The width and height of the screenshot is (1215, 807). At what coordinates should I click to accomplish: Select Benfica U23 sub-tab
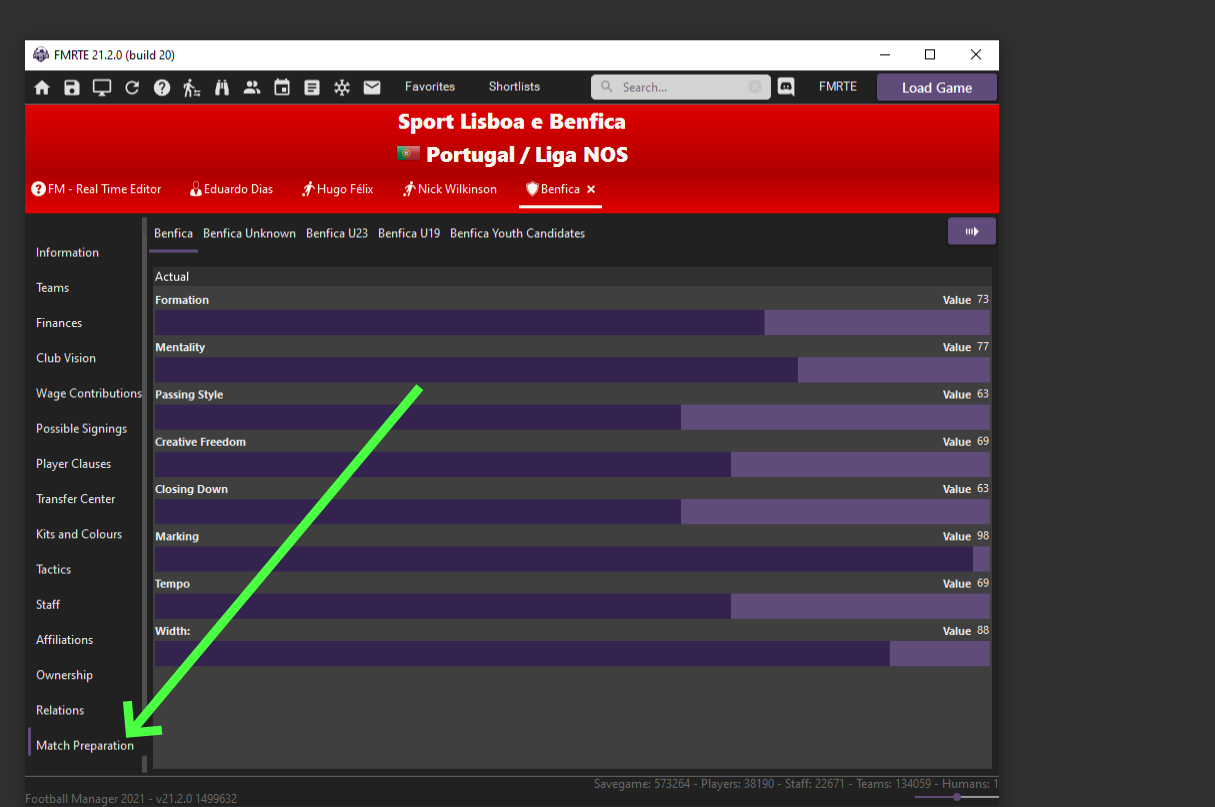point(337,233)
